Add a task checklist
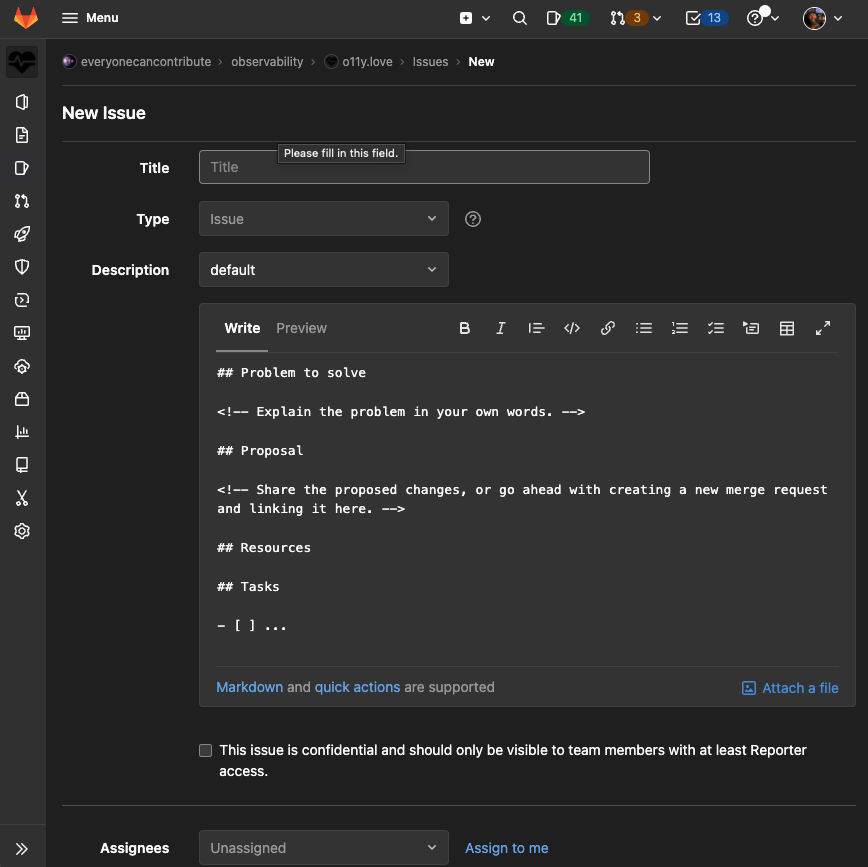The image size is (868, 867). click(716, 328)
